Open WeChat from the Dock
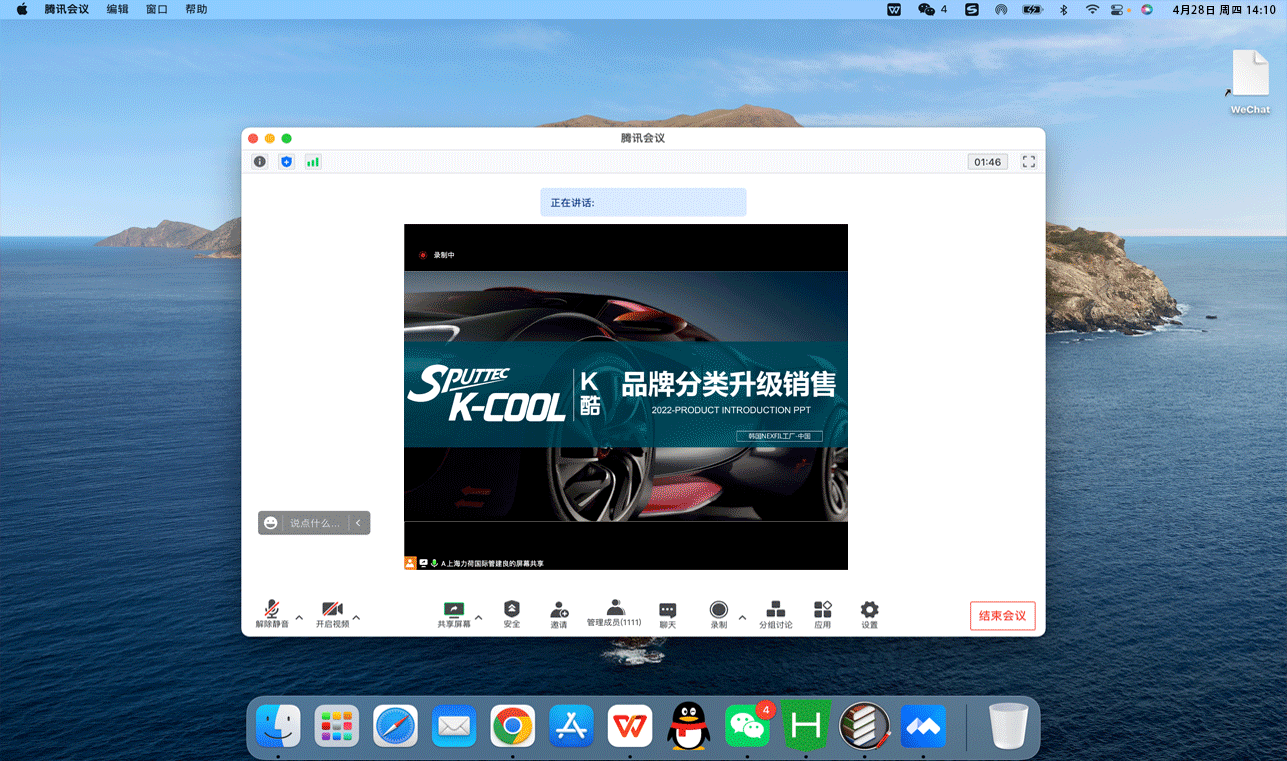 (x=747, y=726)
